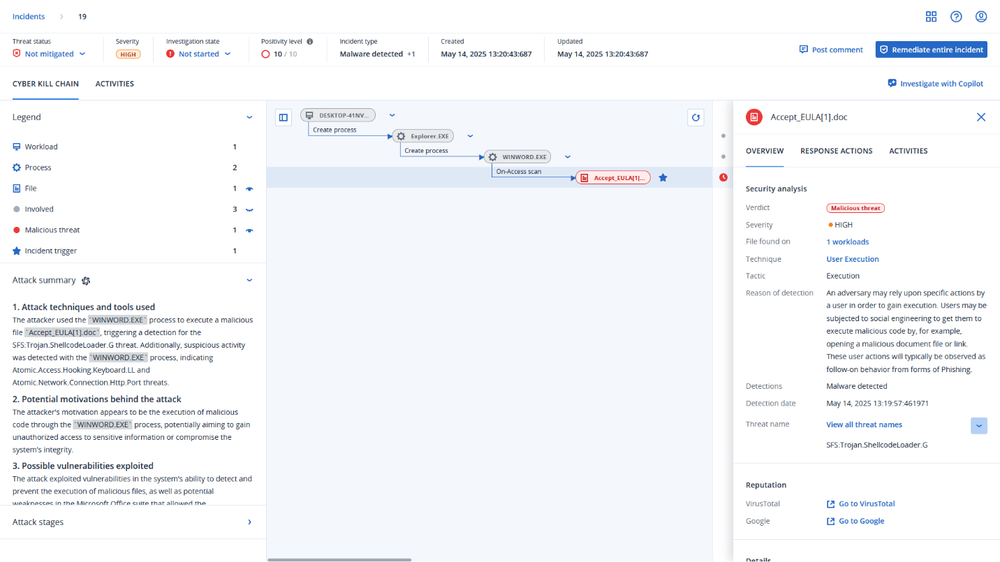1000x562 pixels.
Task: Toggle visibility of Malicious threat nodes
Action: (x=249, y=230)
